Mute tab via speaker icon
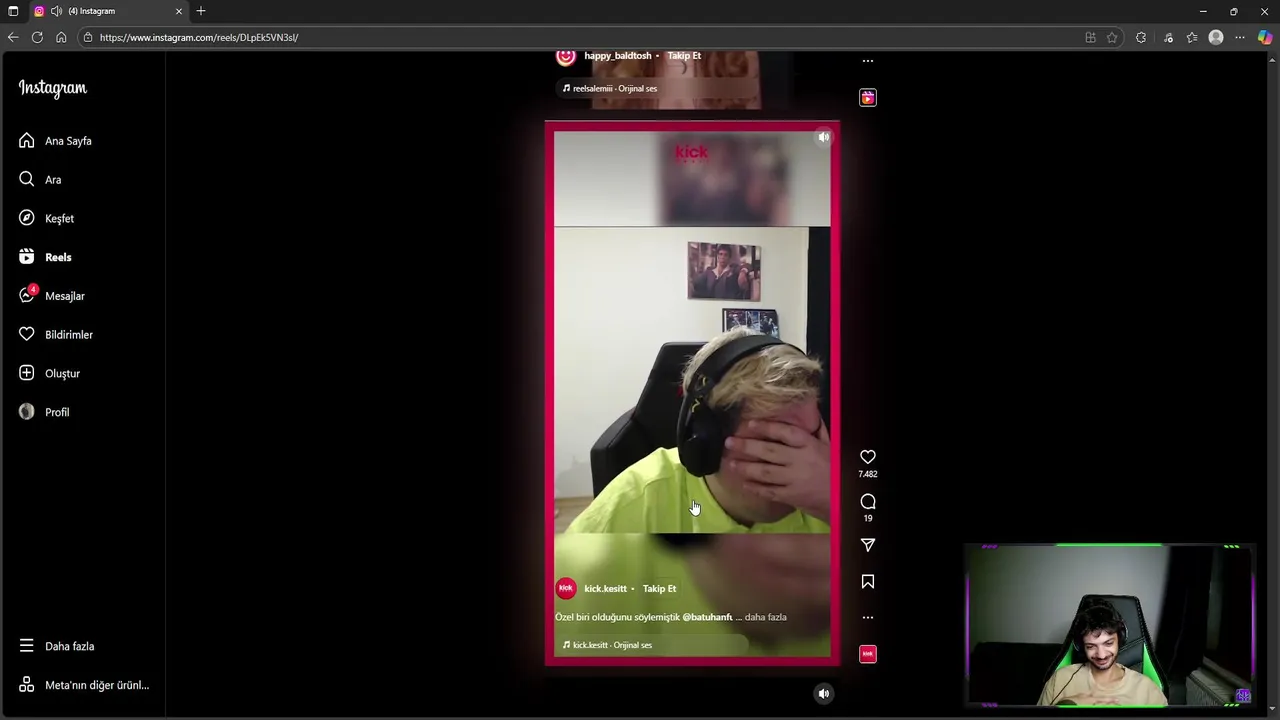This screenshot has height=720, width=1280. [57, 11]
